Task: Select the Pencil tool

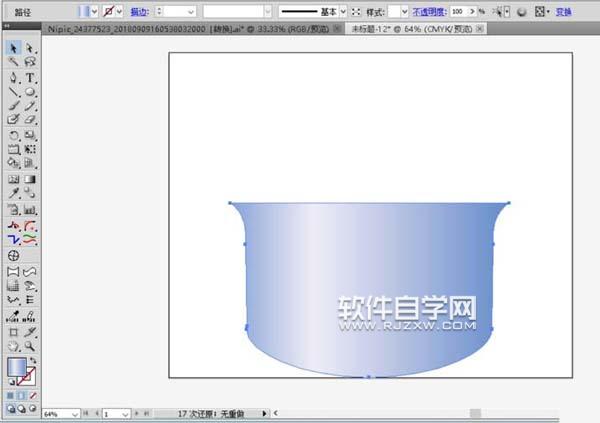Action: tap(30, 106)
